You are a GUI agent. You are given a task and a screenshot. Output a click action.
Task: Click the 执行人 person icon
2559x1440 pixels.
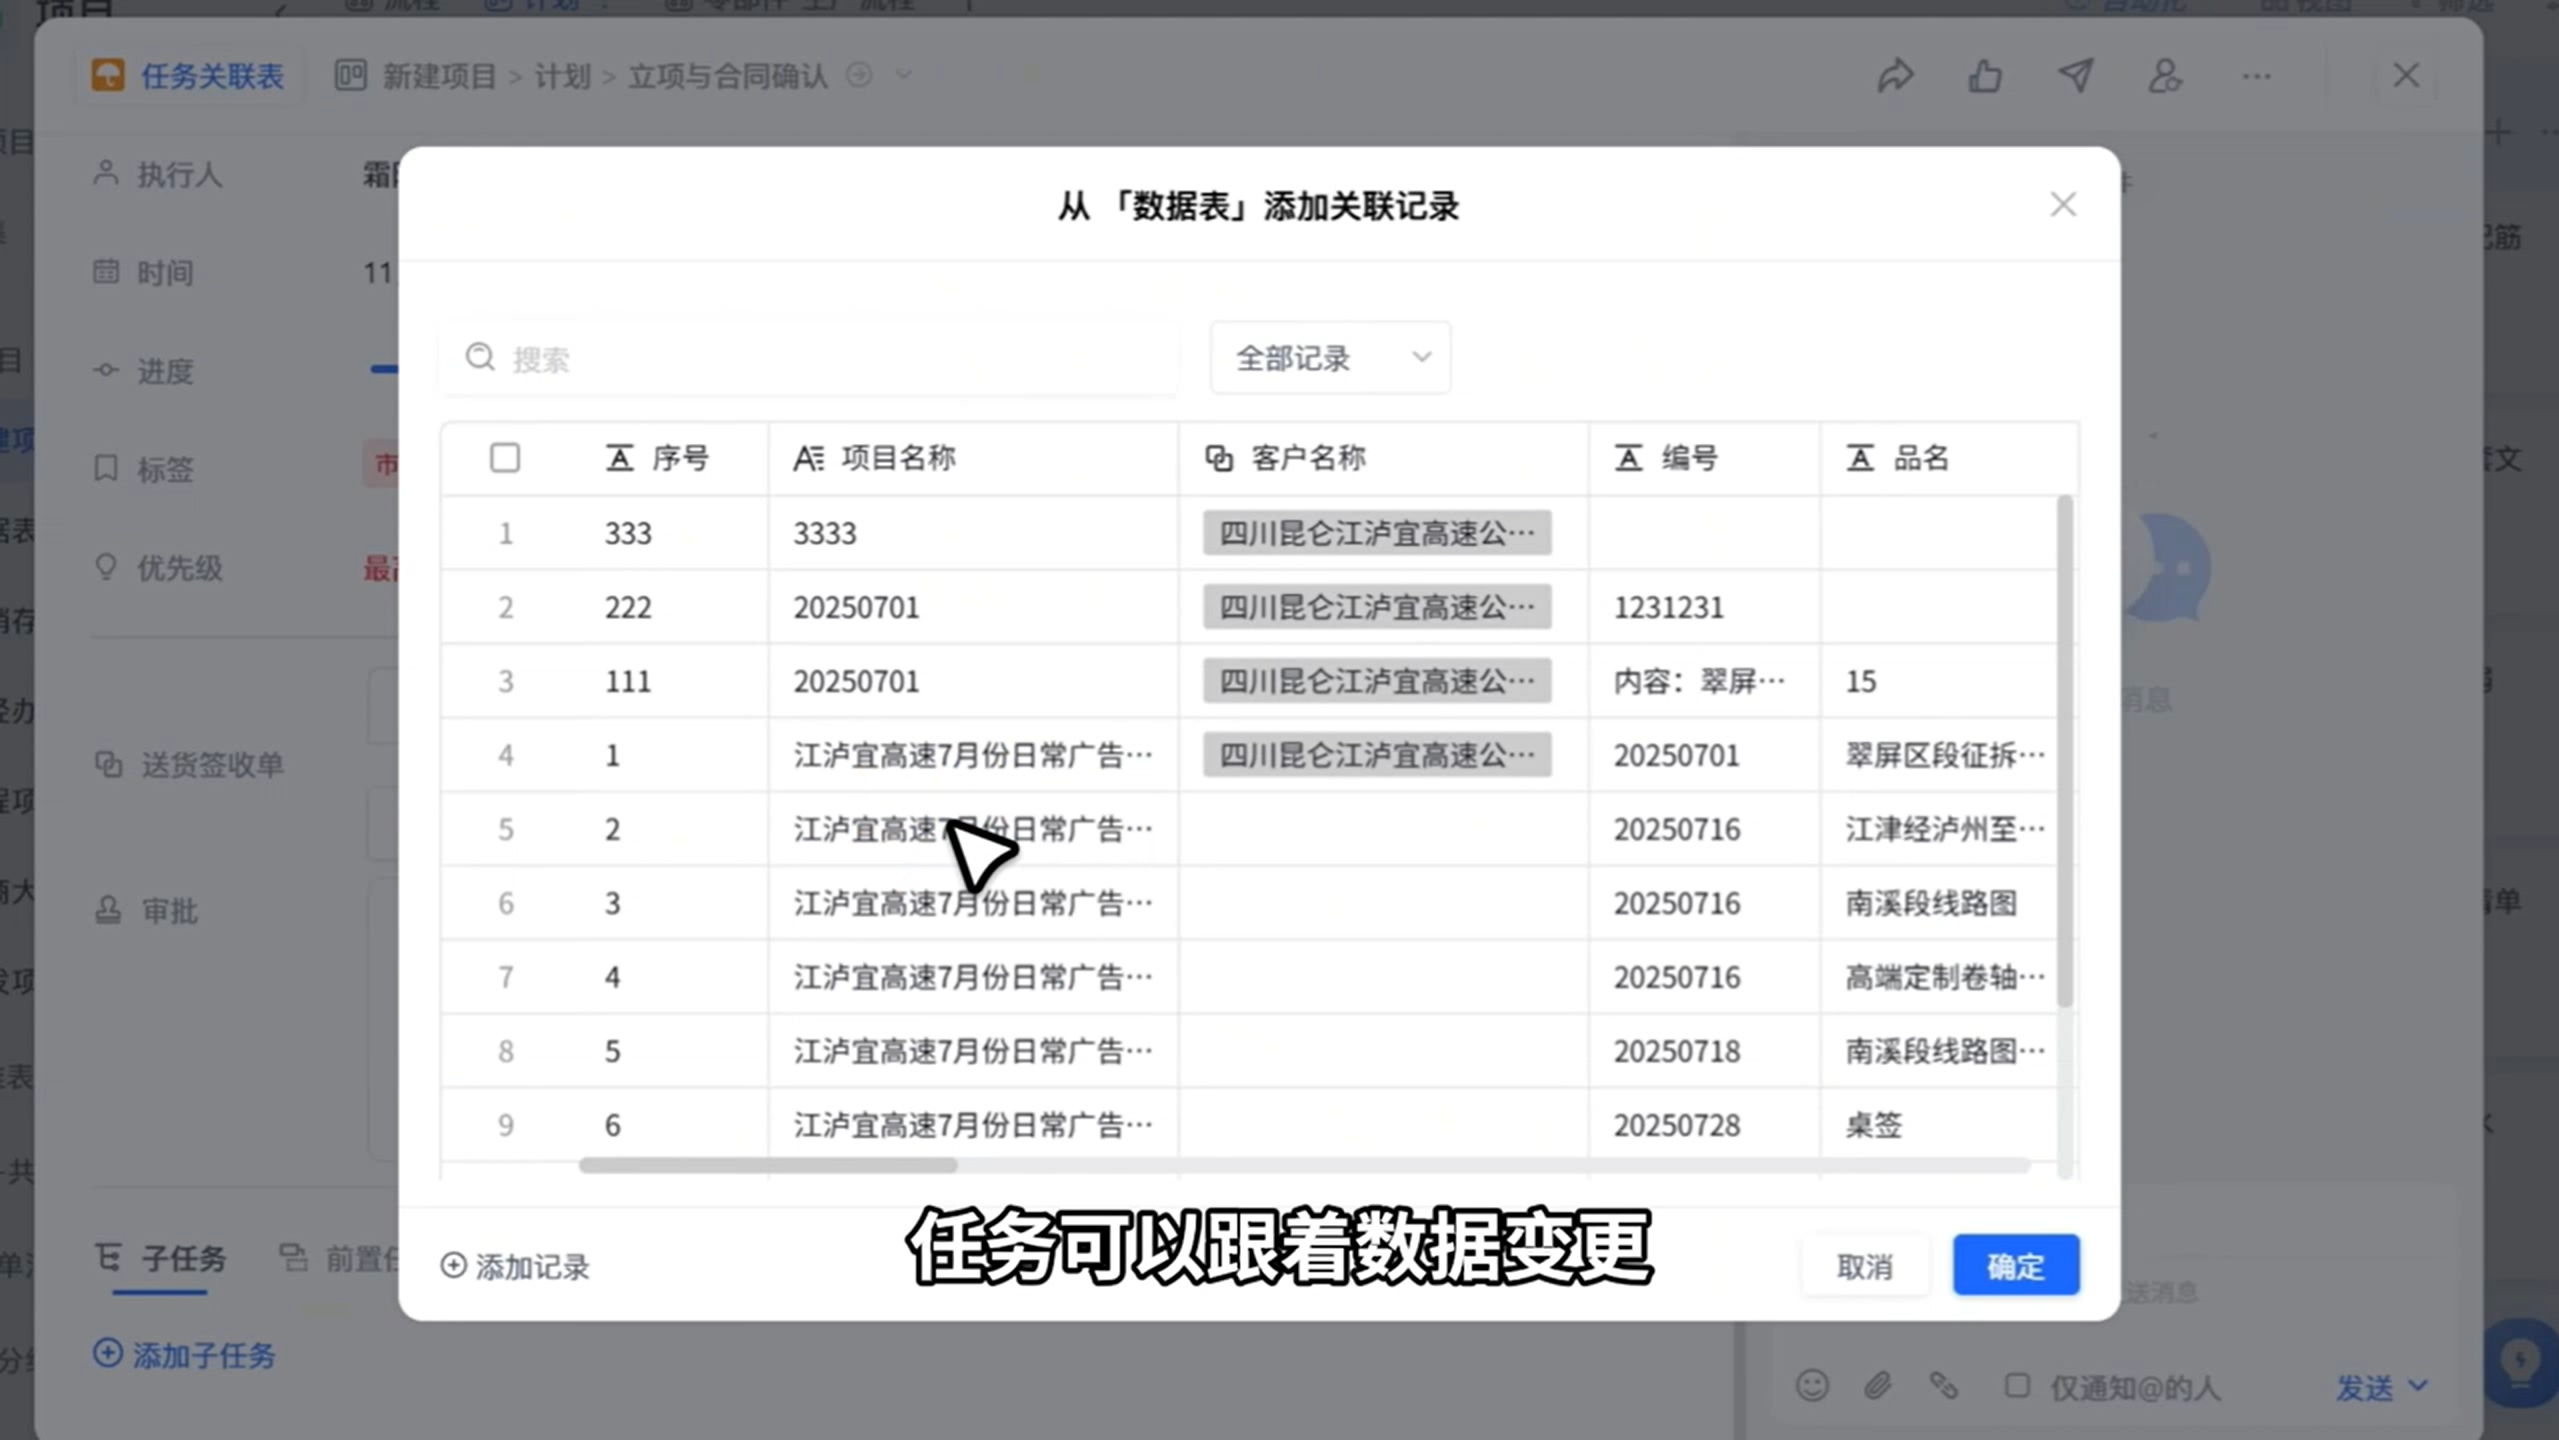pyautogui.click(x=106, y=173)
